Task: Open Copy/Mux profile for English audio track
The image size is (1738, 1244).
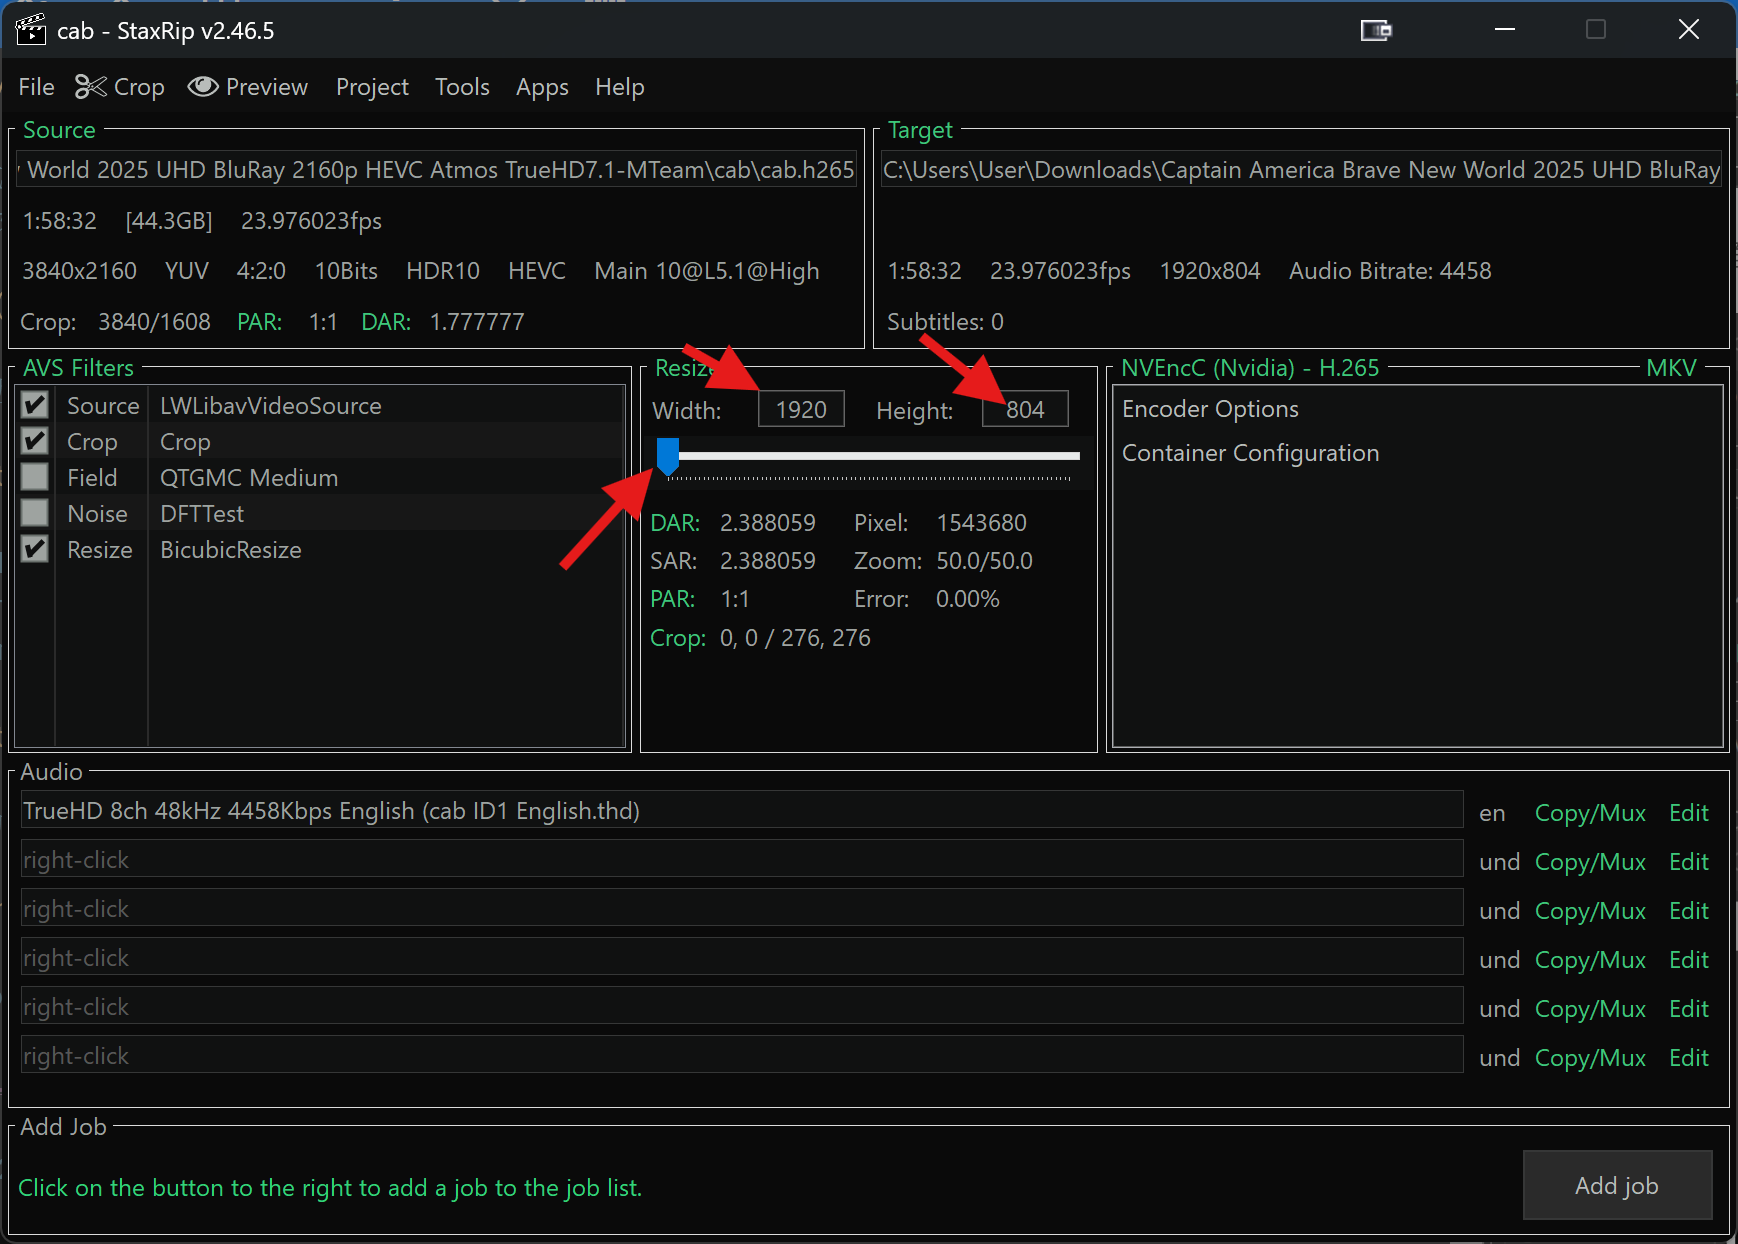Action: pos(1589,813)
